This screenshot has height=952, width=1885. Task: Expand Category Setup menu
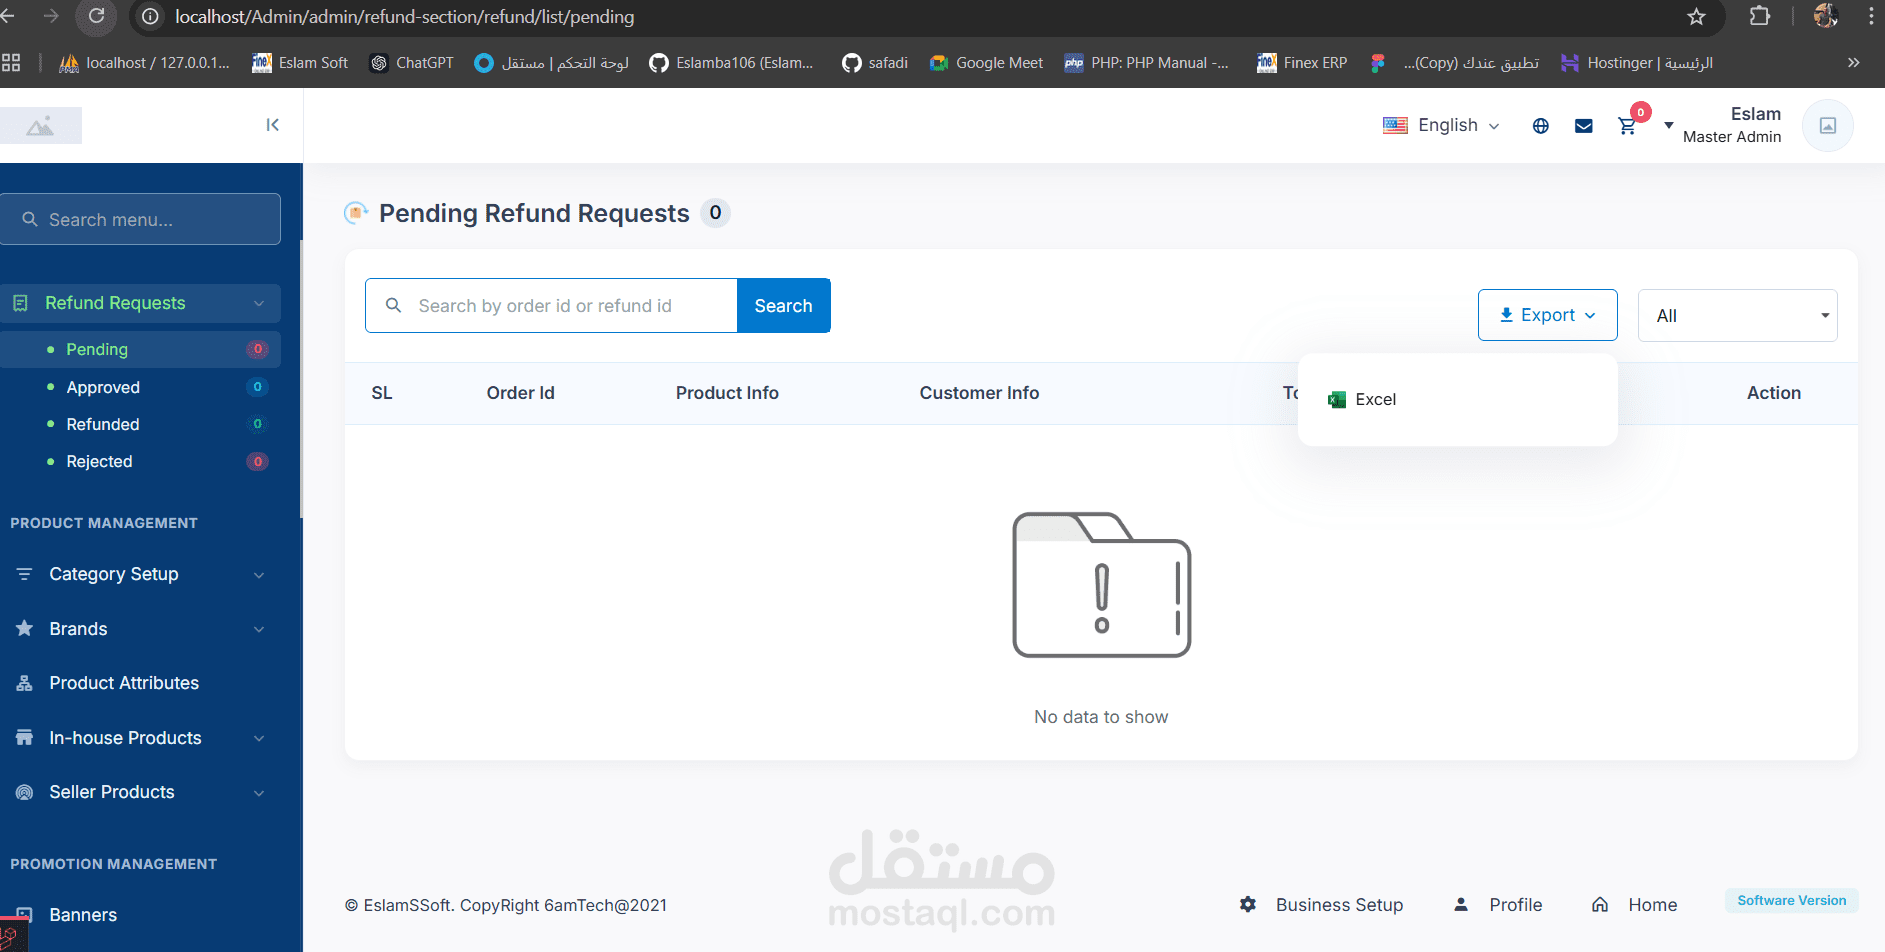click(x=140, y=574)
